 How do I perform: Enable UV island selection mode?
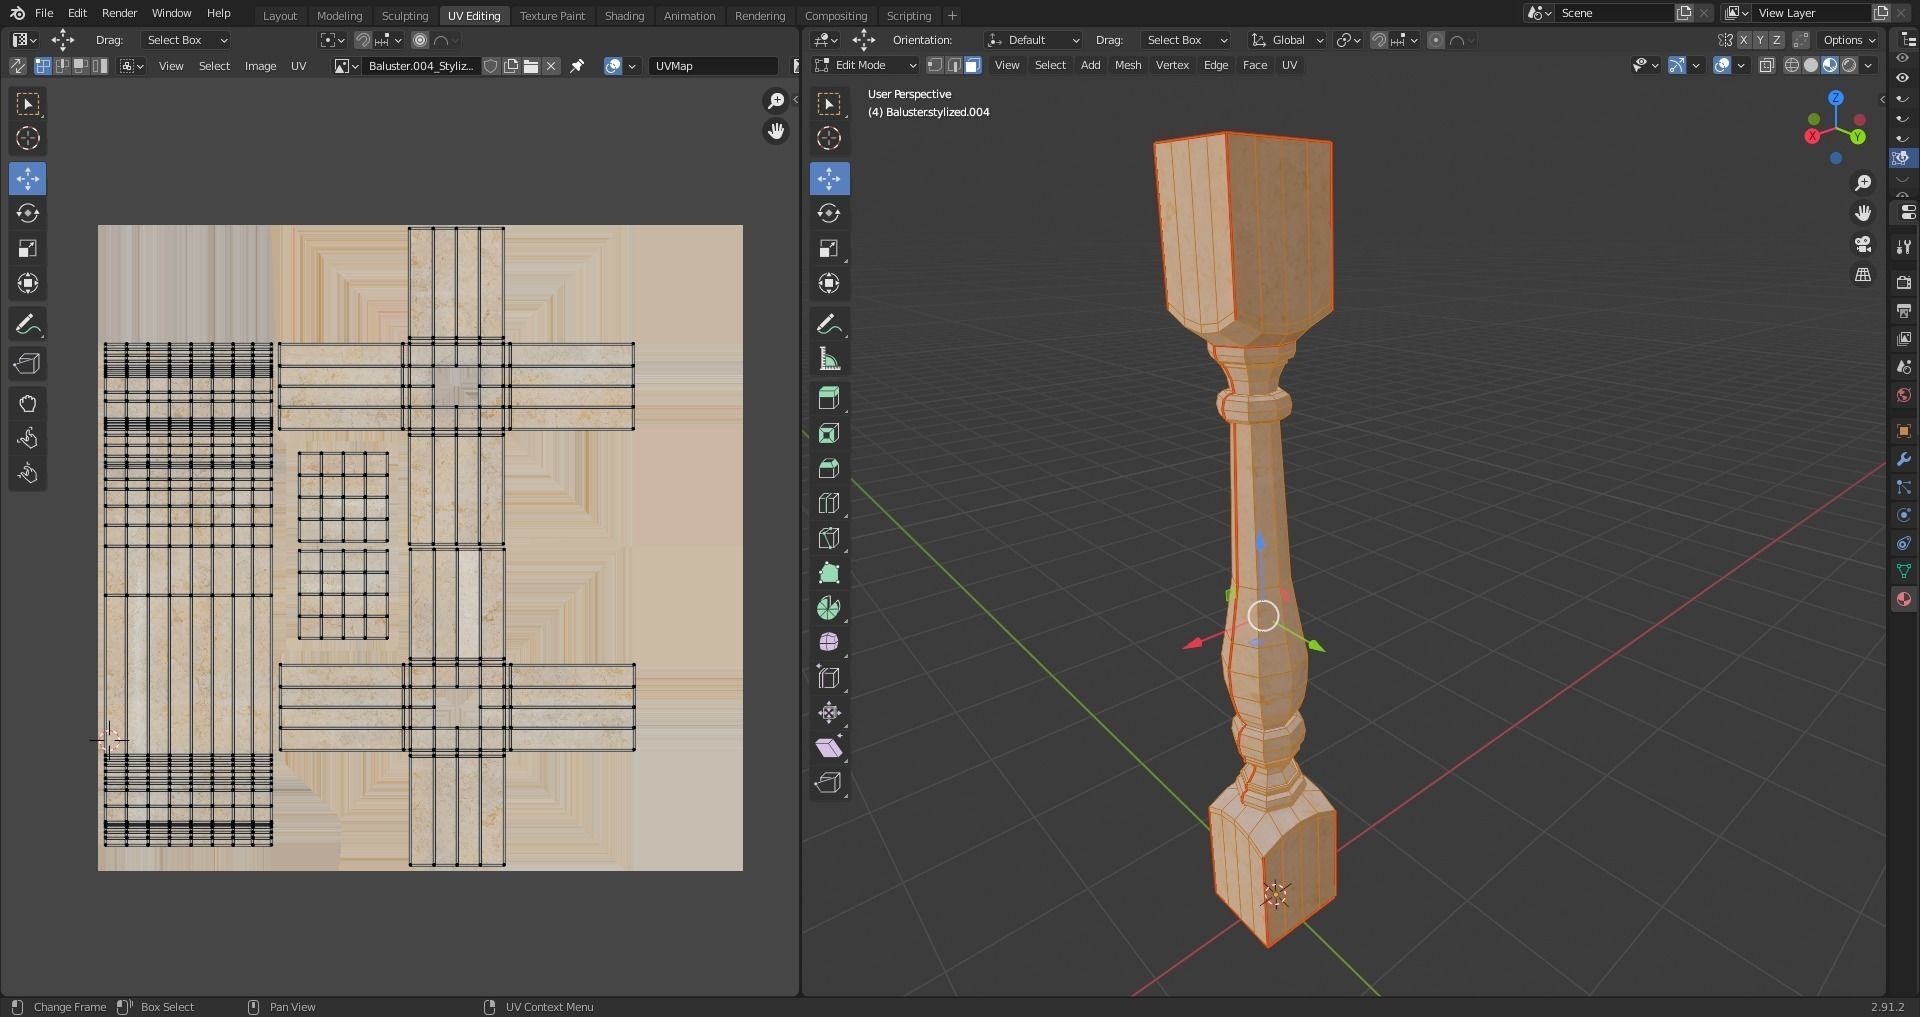[x=100, y=66]
